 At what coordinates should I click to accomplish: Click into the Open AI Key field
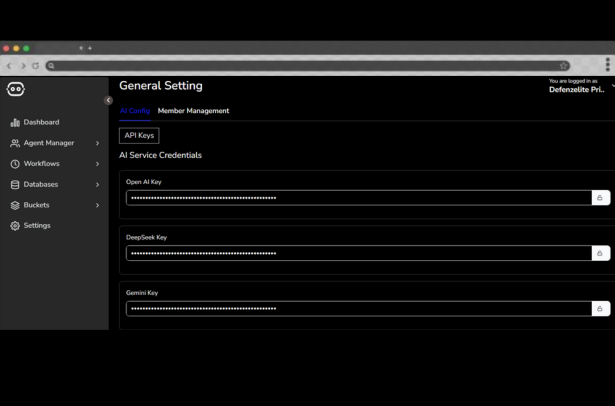pos(358,198)
